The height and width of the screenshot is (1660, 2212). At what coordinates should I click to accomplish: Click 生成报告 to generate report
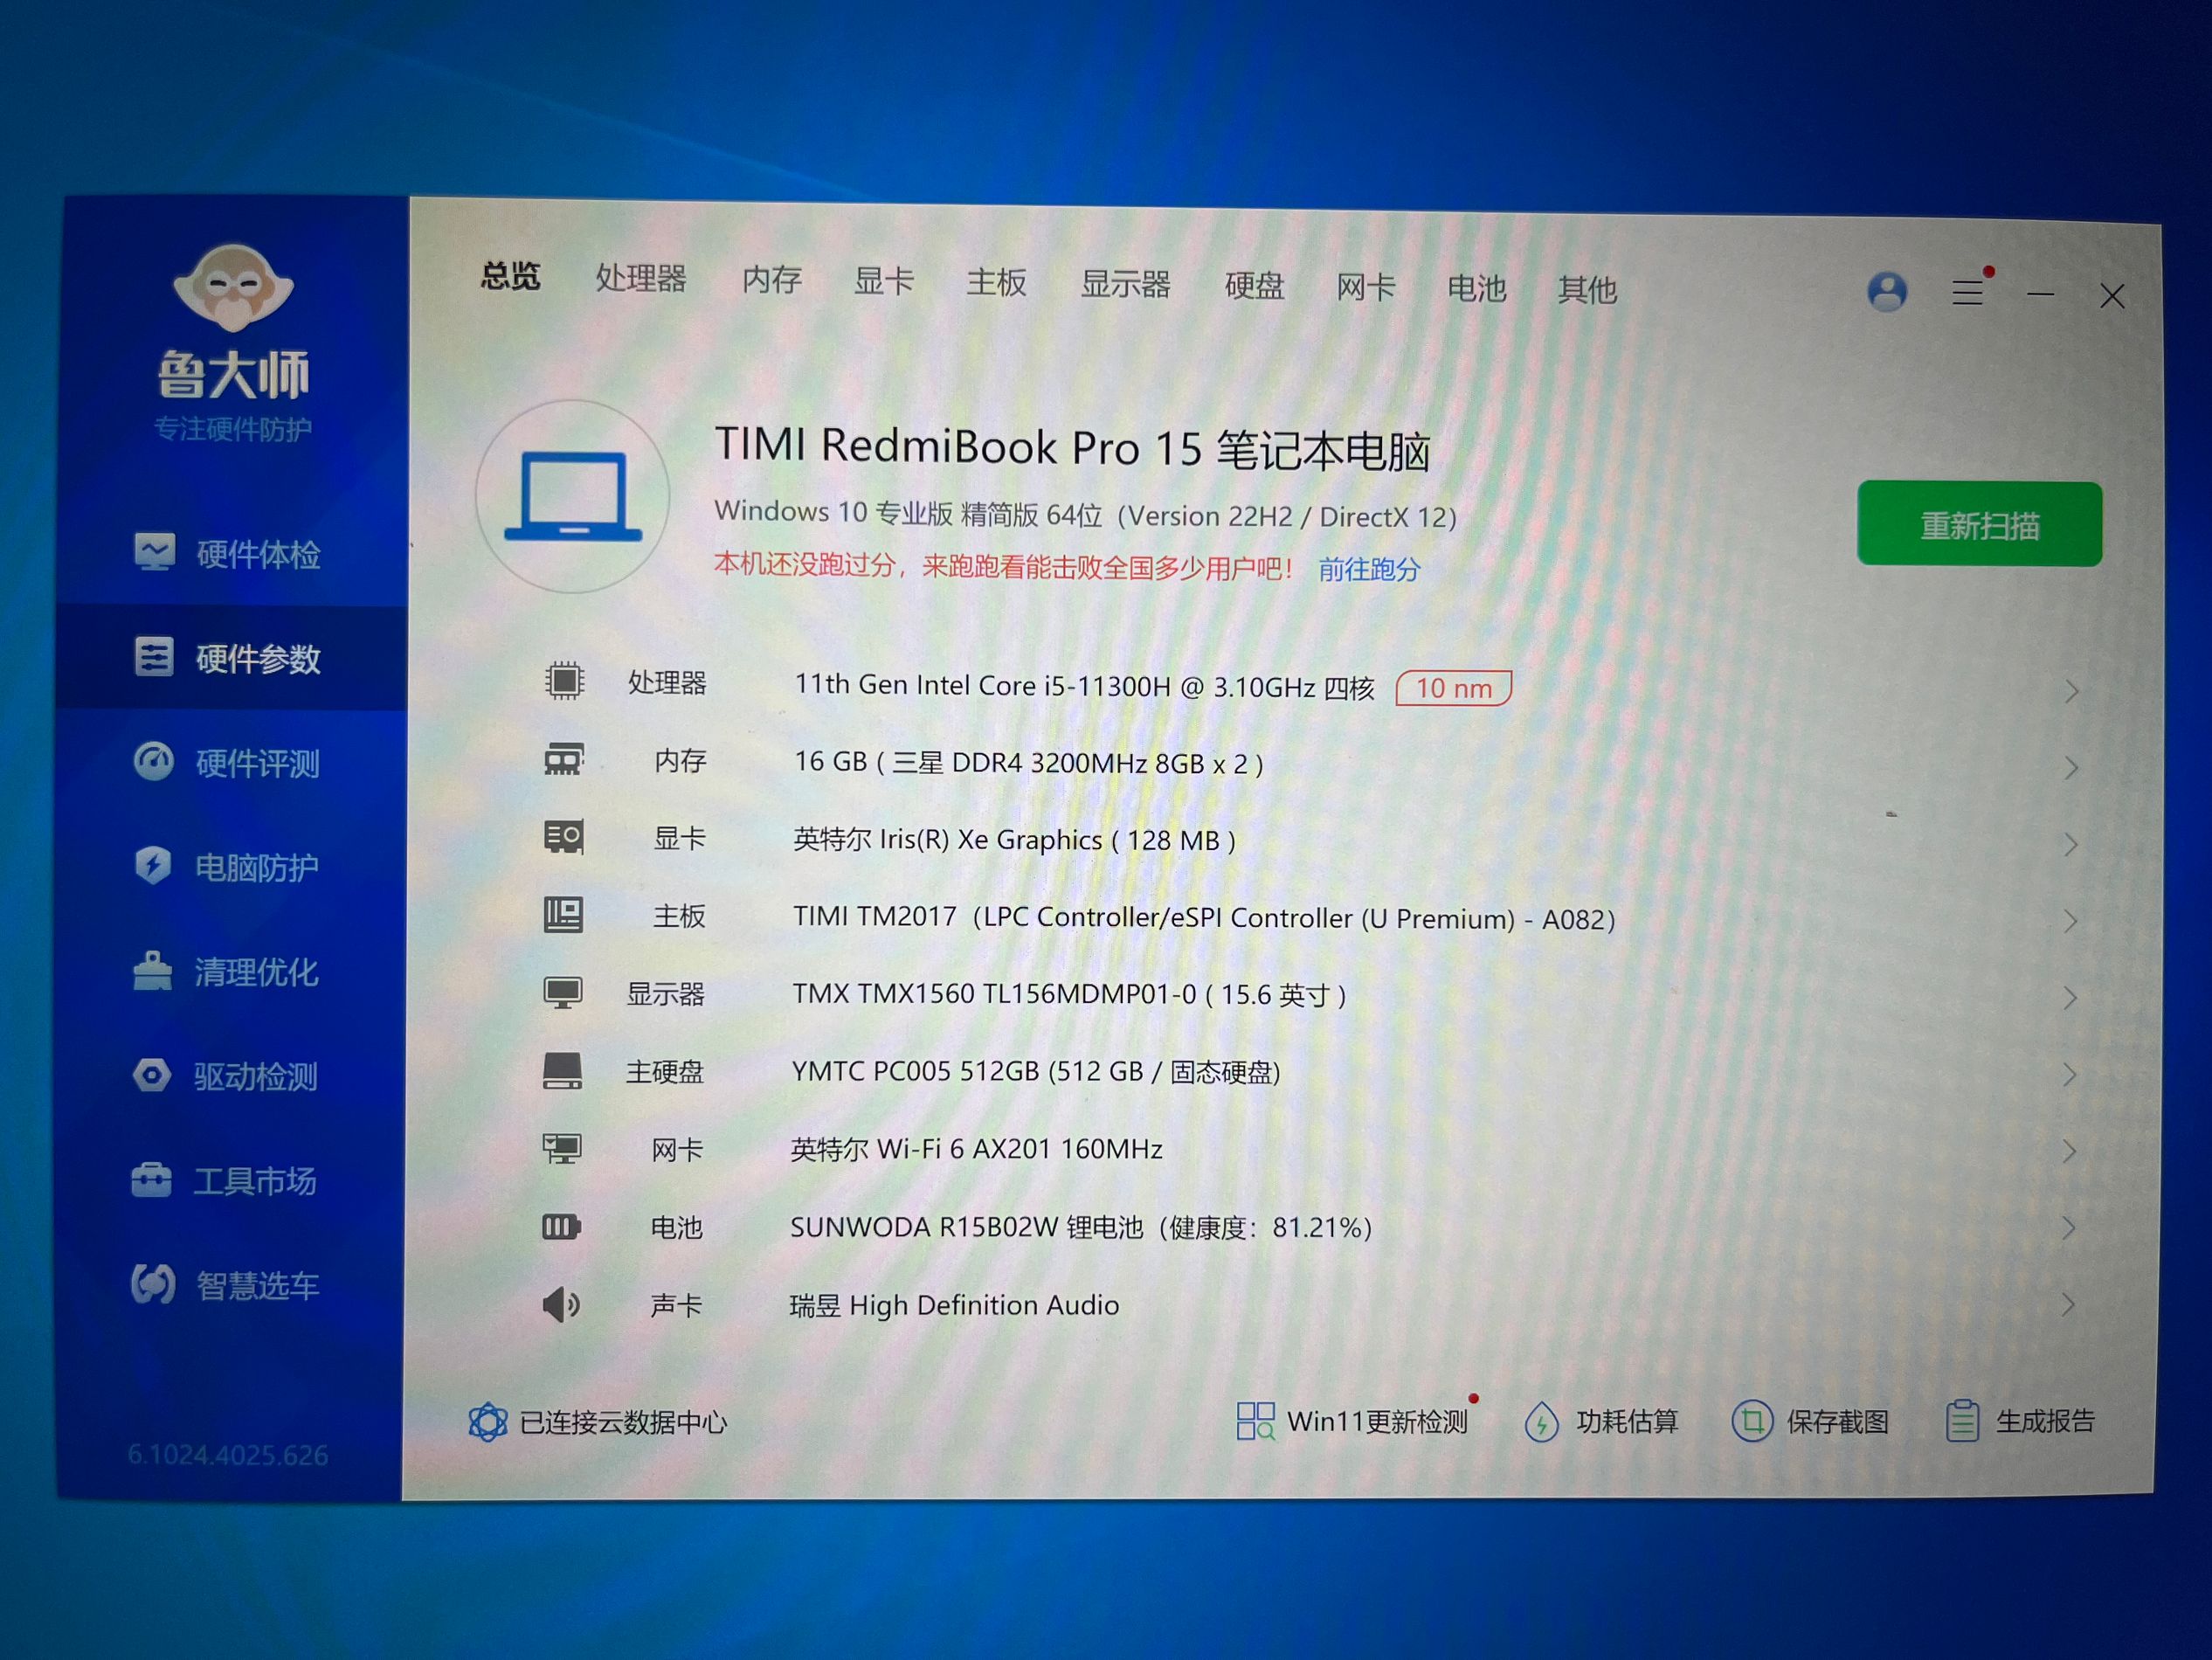[2020, 1421]
